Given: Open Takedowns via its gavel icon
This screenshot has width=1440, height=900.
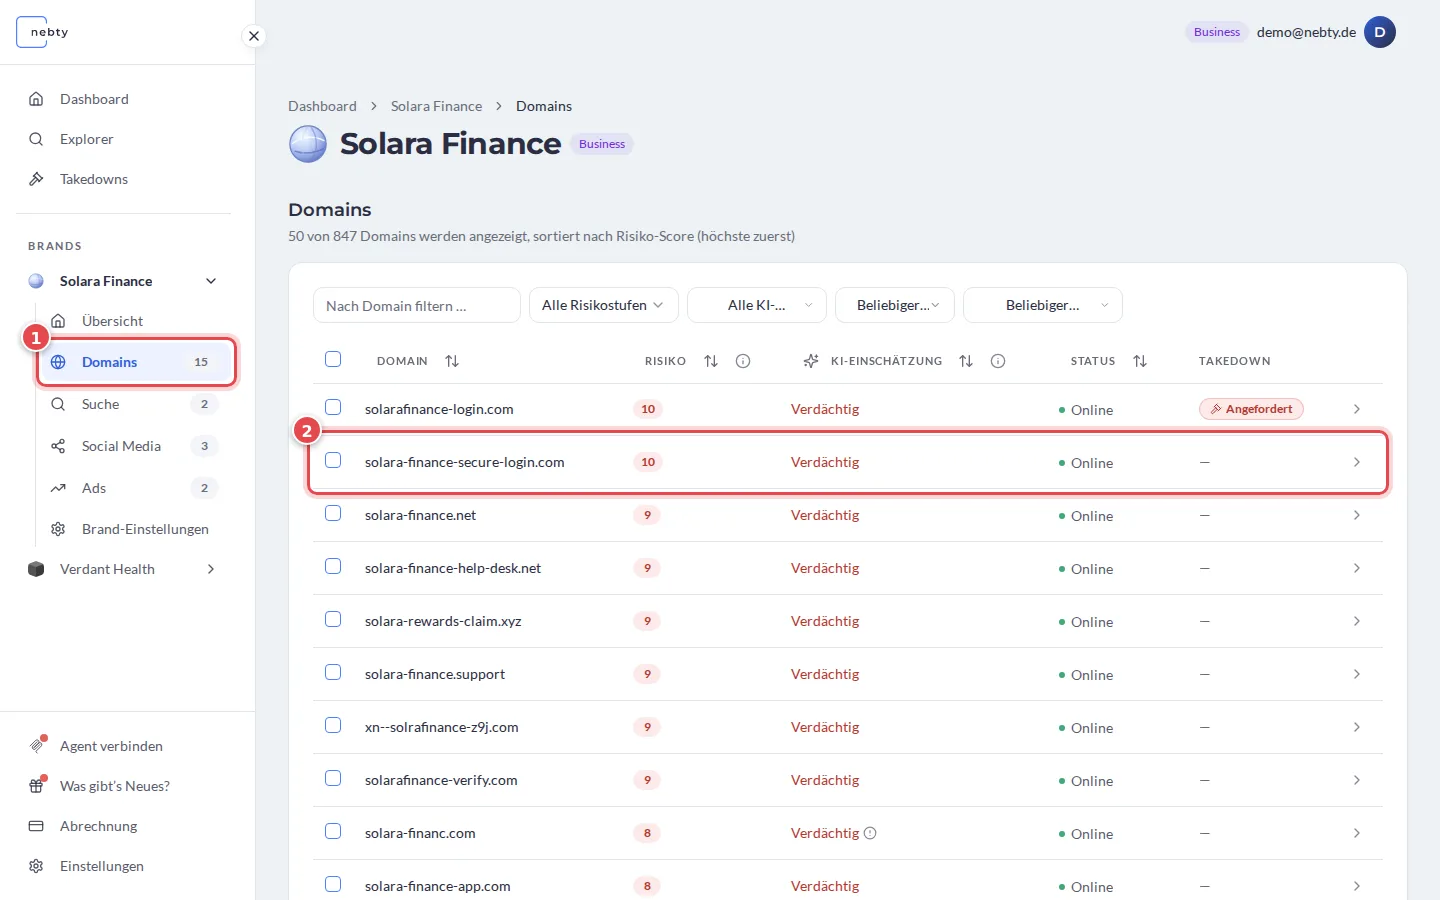Looking at the screenshot, I should [36, 179].
